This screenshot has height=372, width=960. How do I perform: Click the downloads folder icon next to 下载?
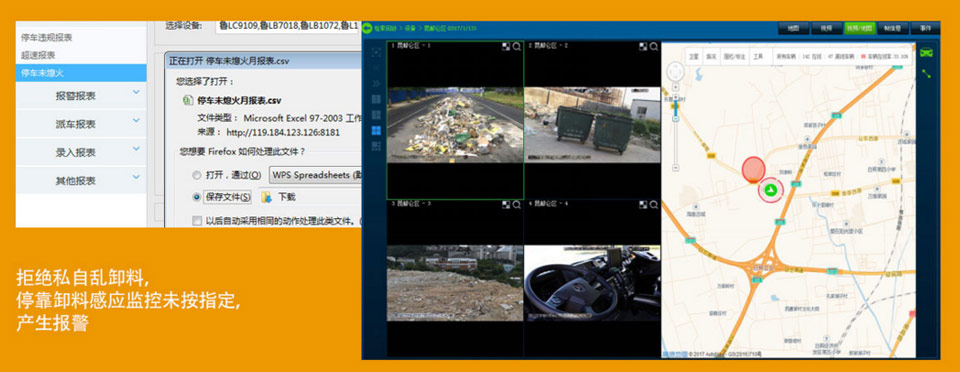pos(266,197)
